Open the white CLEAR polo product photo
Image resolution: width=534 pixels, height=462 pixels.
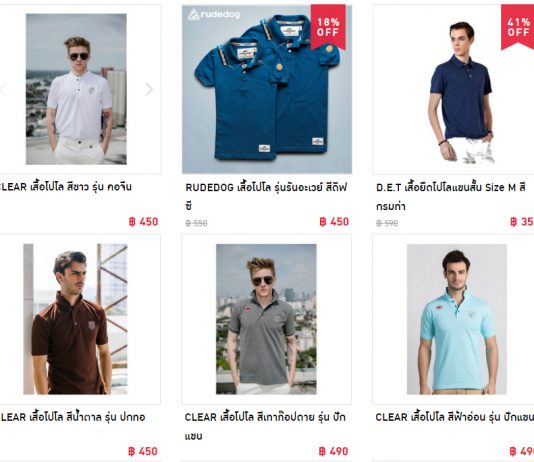point(76,89)
